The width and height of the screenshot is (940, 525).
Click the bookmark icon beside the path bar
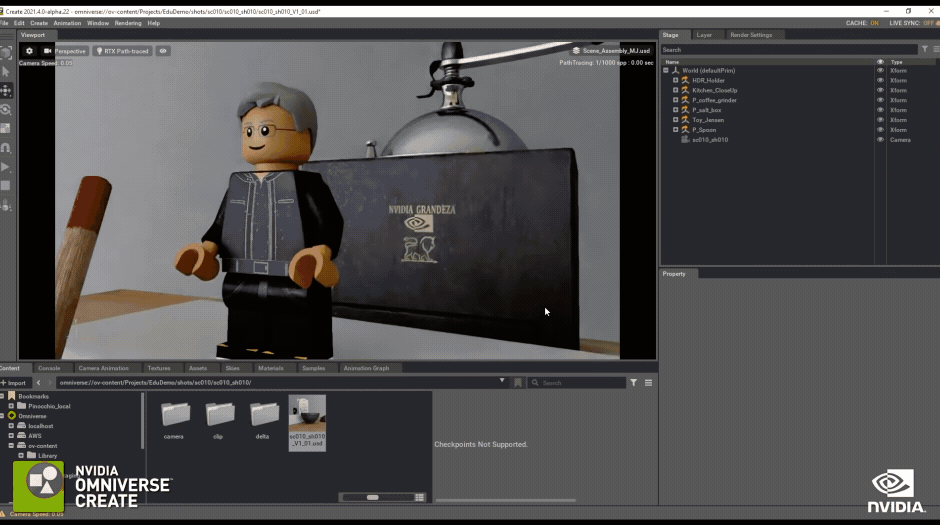(x=518, y=382)
